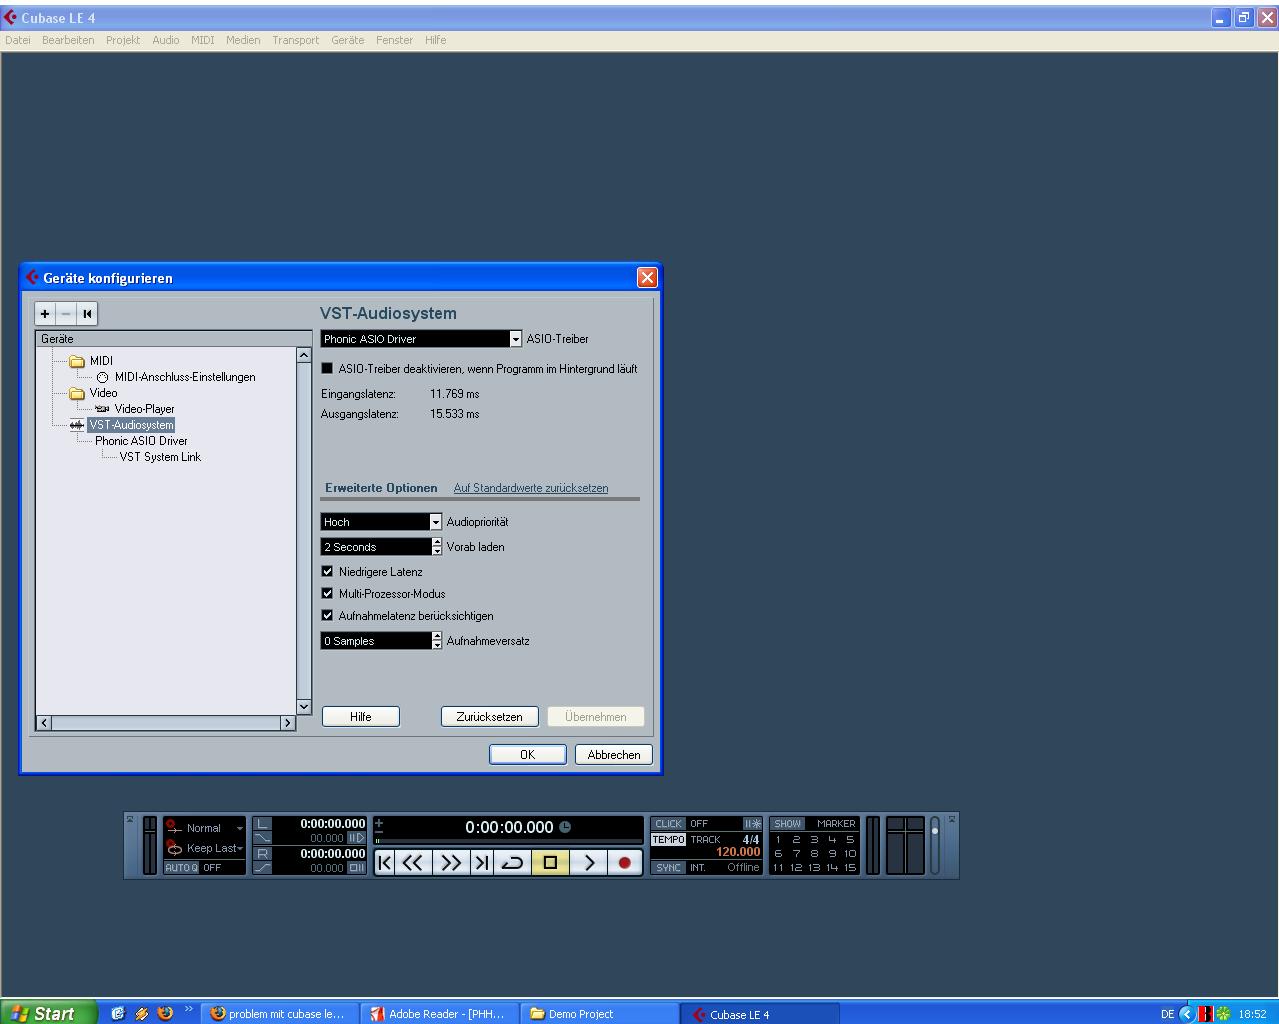Click the Windows Start button
This screenshot has height=1024, width=1279.
49,1013
